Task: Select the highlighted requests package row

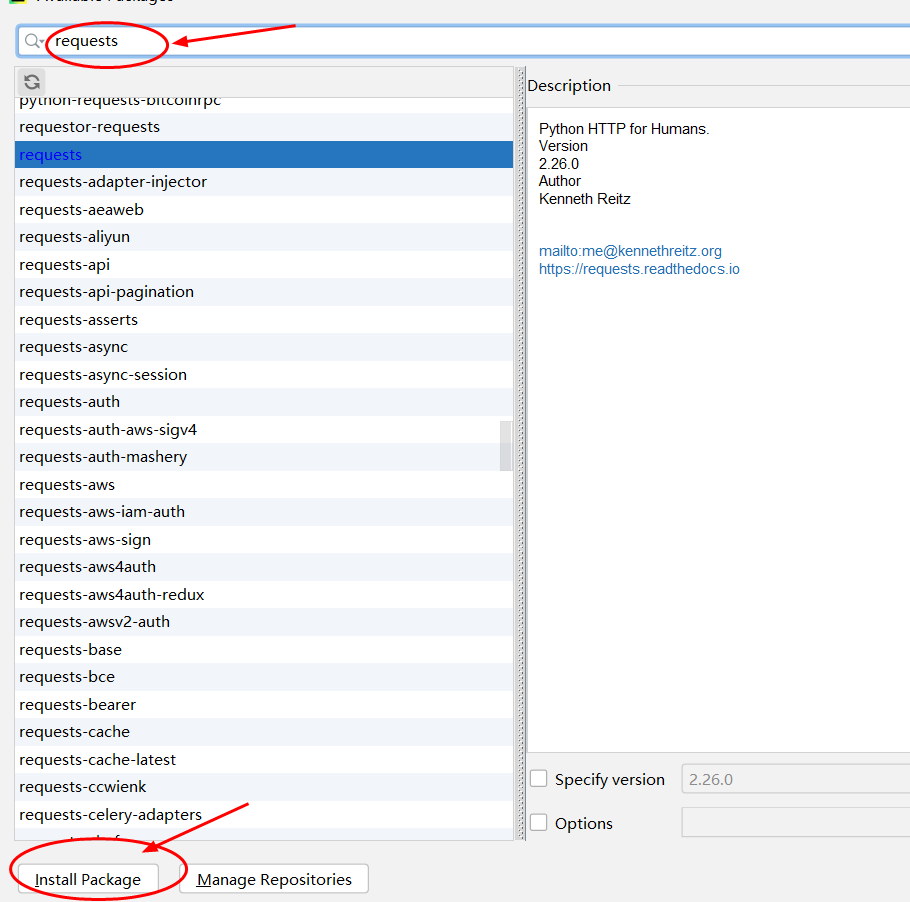Action: pos(263,154)
